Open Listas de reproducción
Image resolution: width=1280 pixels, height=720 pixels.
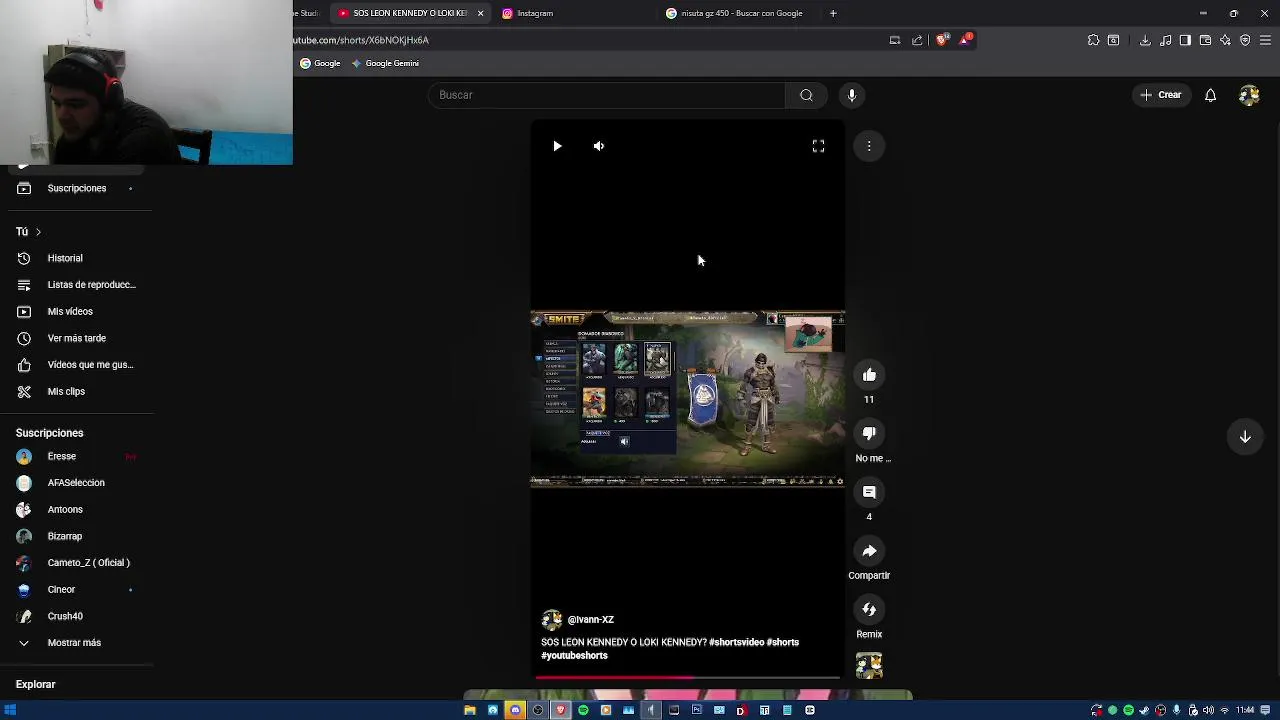tap(76, 285)
